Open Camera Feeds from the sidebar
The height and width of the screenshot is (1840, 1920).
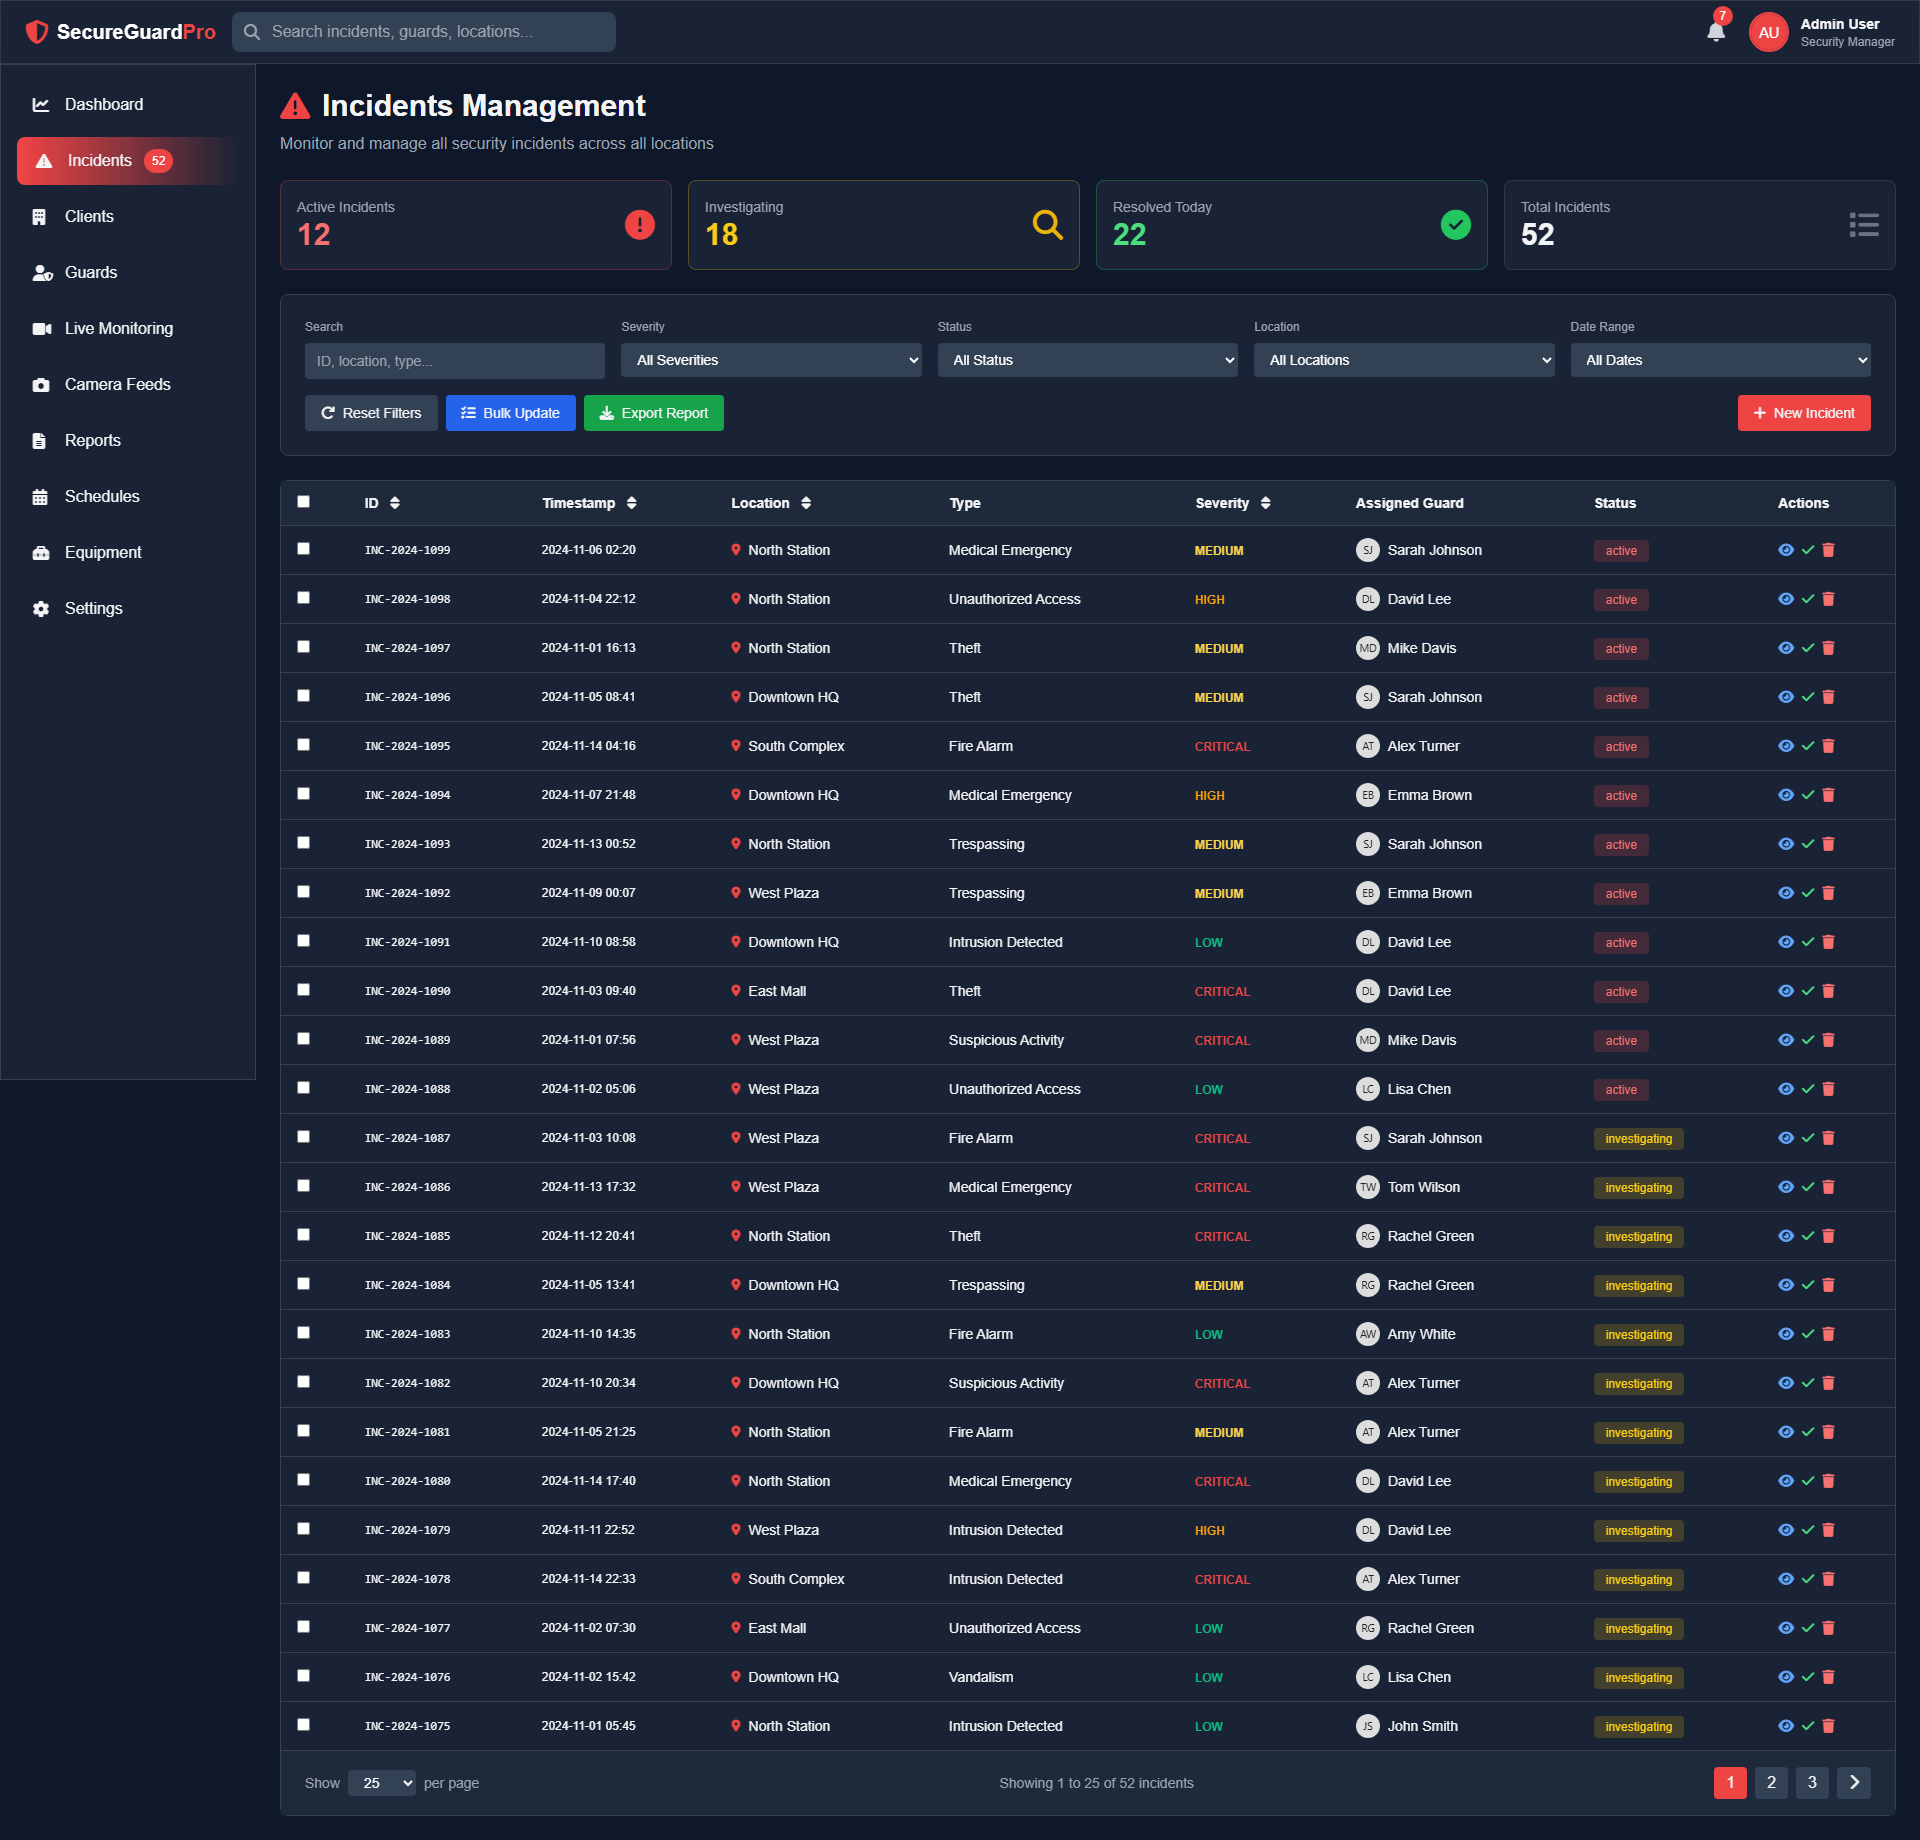point(117,384)
